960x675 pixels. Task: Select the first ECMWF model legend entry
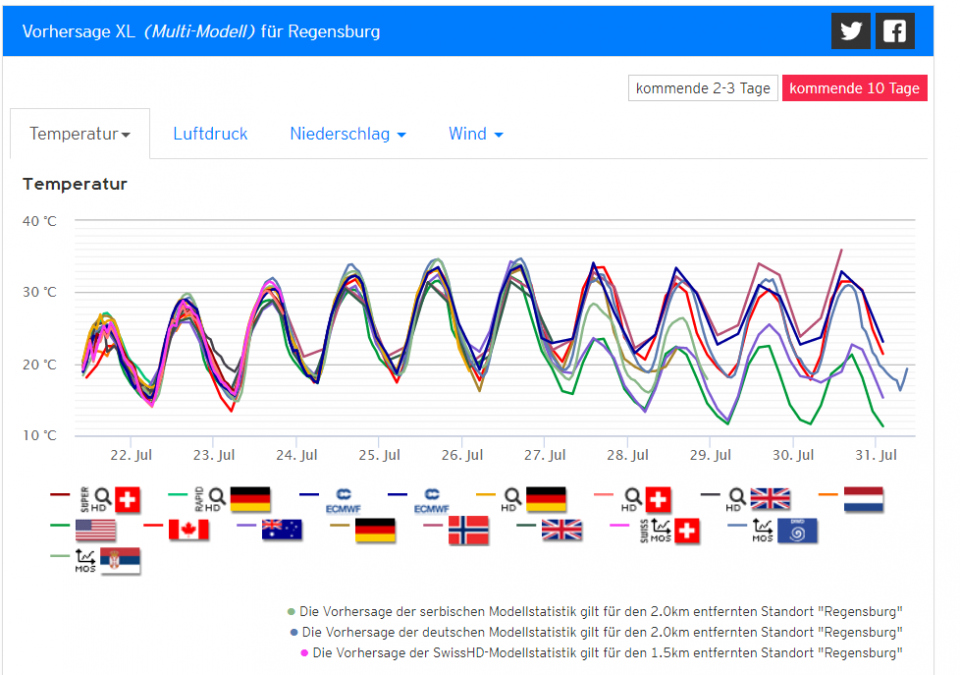344,499
